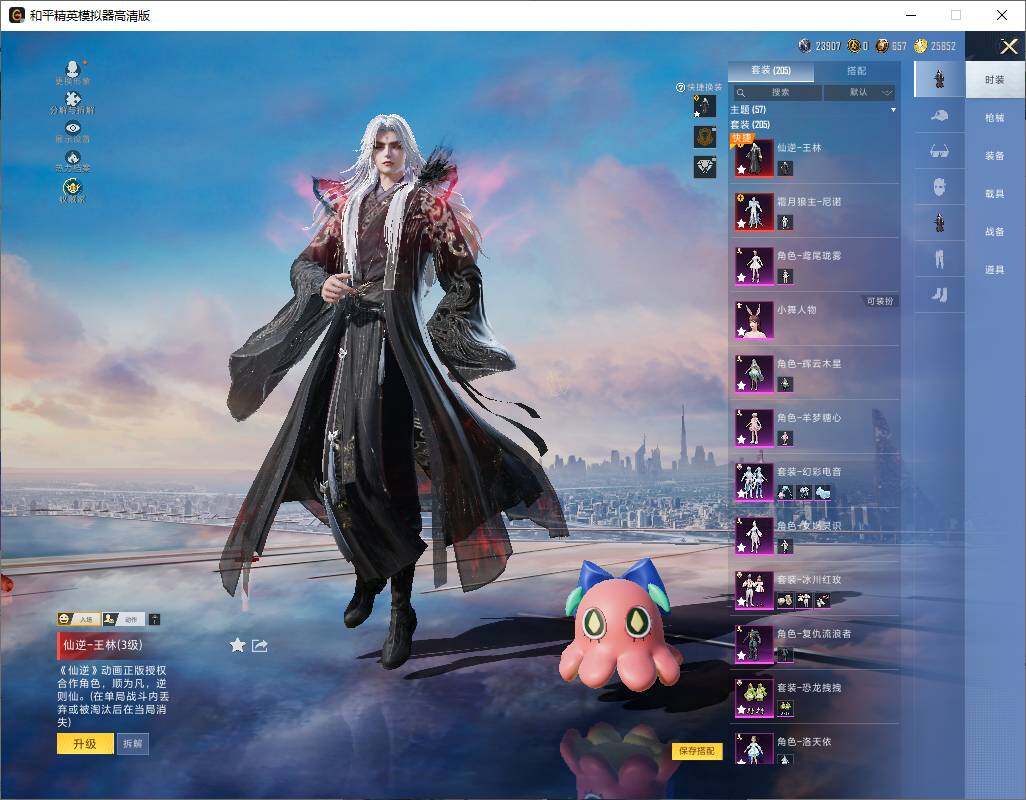1026x800 pixels.
Task: Switch to the 装备 side tab
Action: (995, 156)
